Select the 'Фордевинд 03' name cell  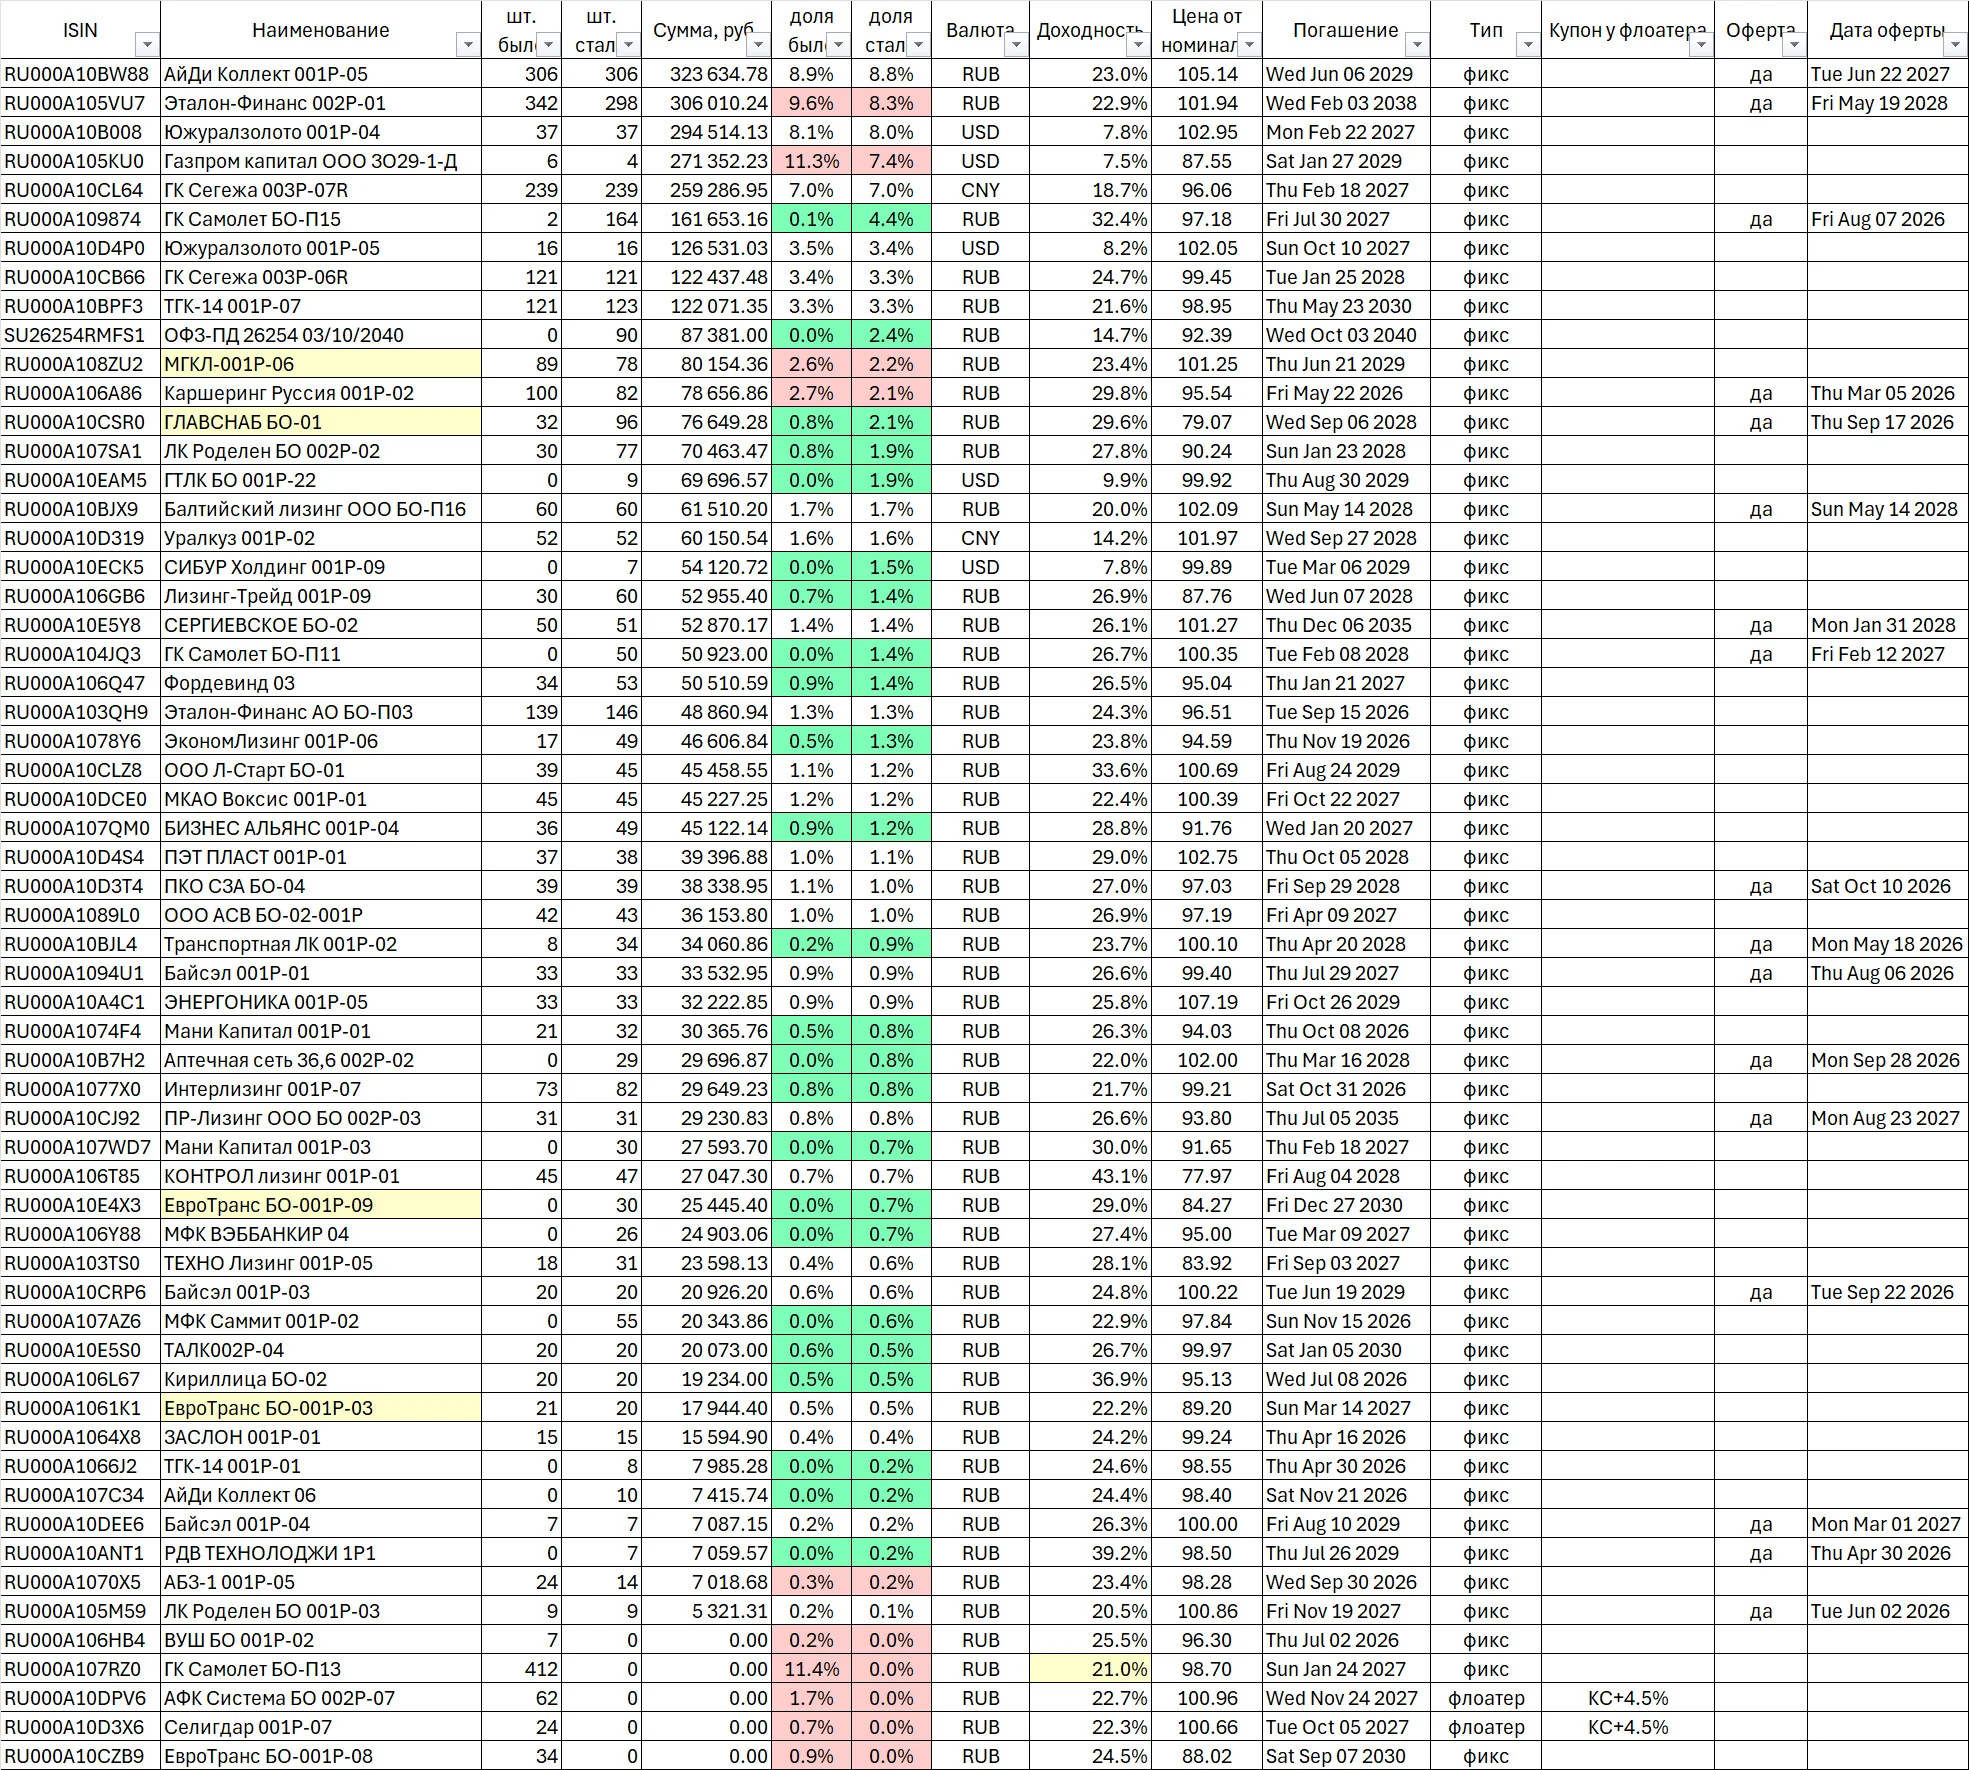pos(321,683)
